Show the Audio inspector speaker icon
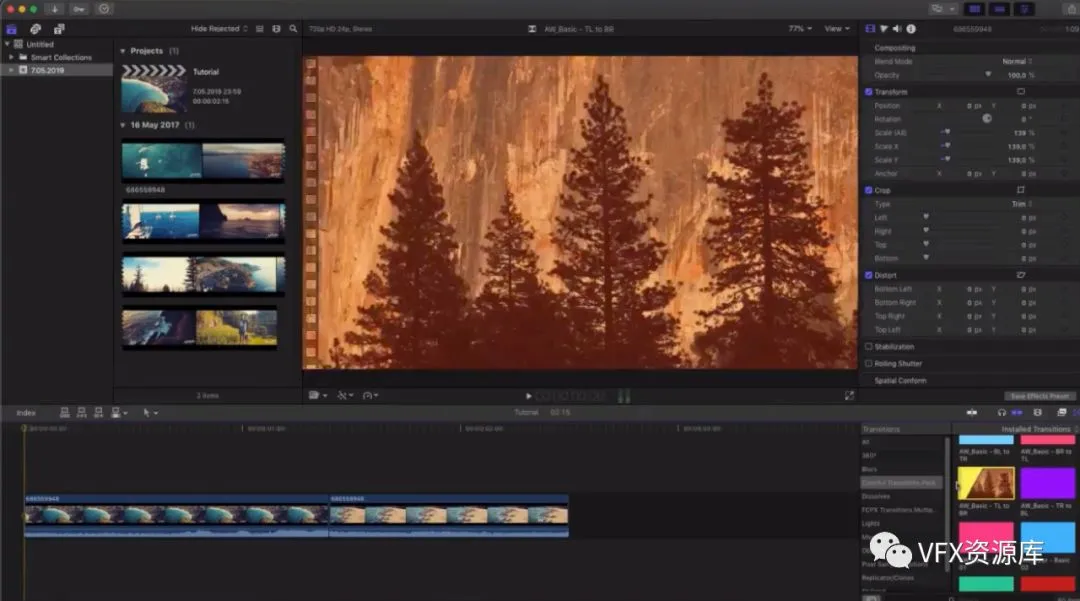Screen dimensions: 1080x601 pos(897,29)
